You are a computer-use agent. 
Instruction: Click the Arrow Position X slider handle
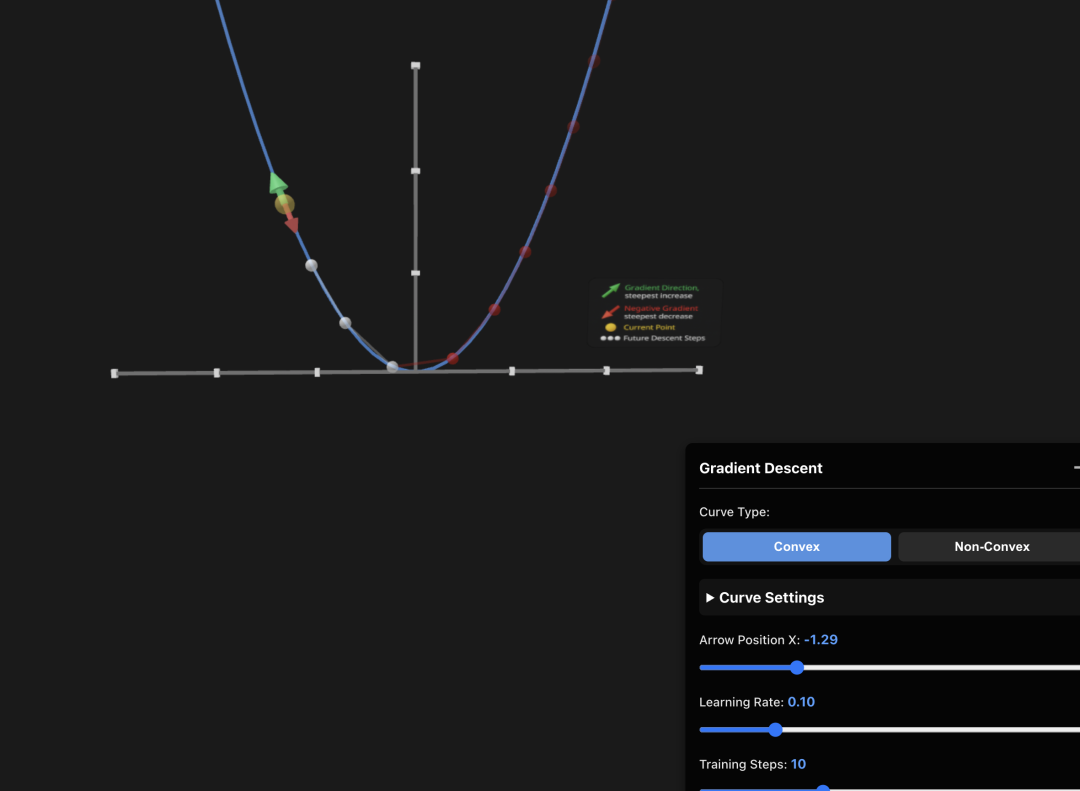797,667
